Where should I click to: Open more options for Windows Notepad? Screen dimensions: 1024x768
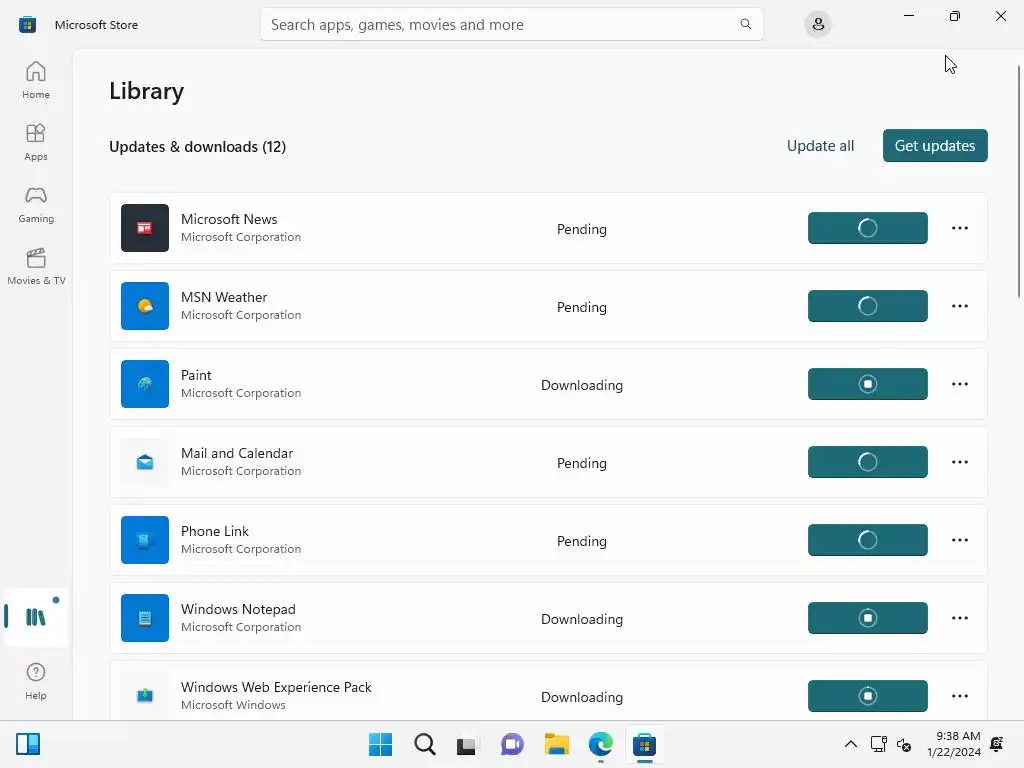coord(959,618)
